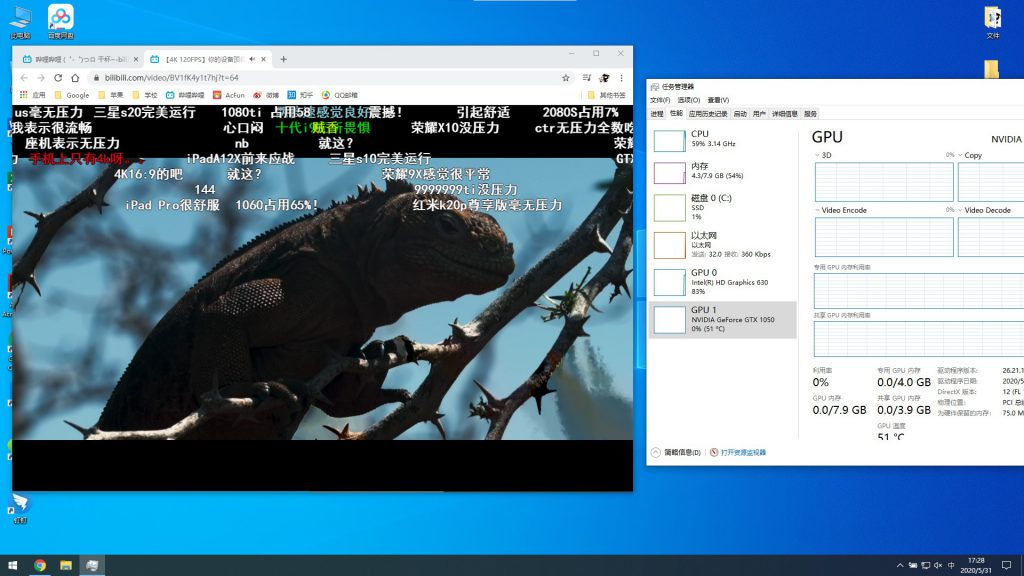Switch to the 应用历史记录 tab
The height and width of the screenshot is (576, 1024).
click(x=708, y=114)
